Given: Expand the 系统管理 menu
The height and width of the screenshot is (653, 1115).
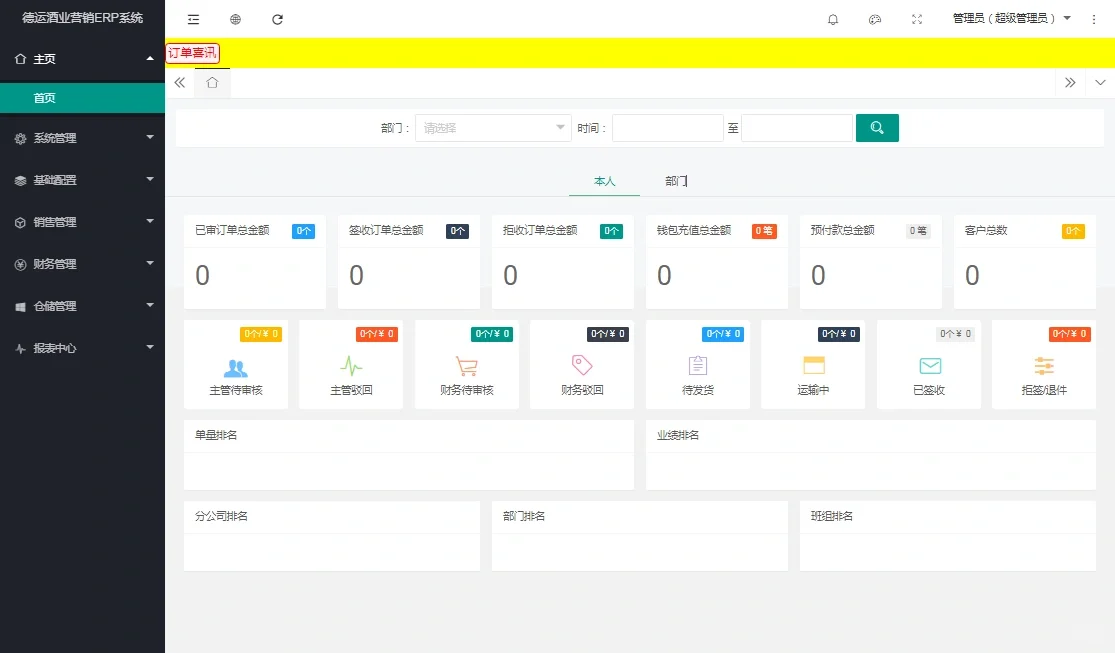Looking at the screenshot, I should pos(82,138).
